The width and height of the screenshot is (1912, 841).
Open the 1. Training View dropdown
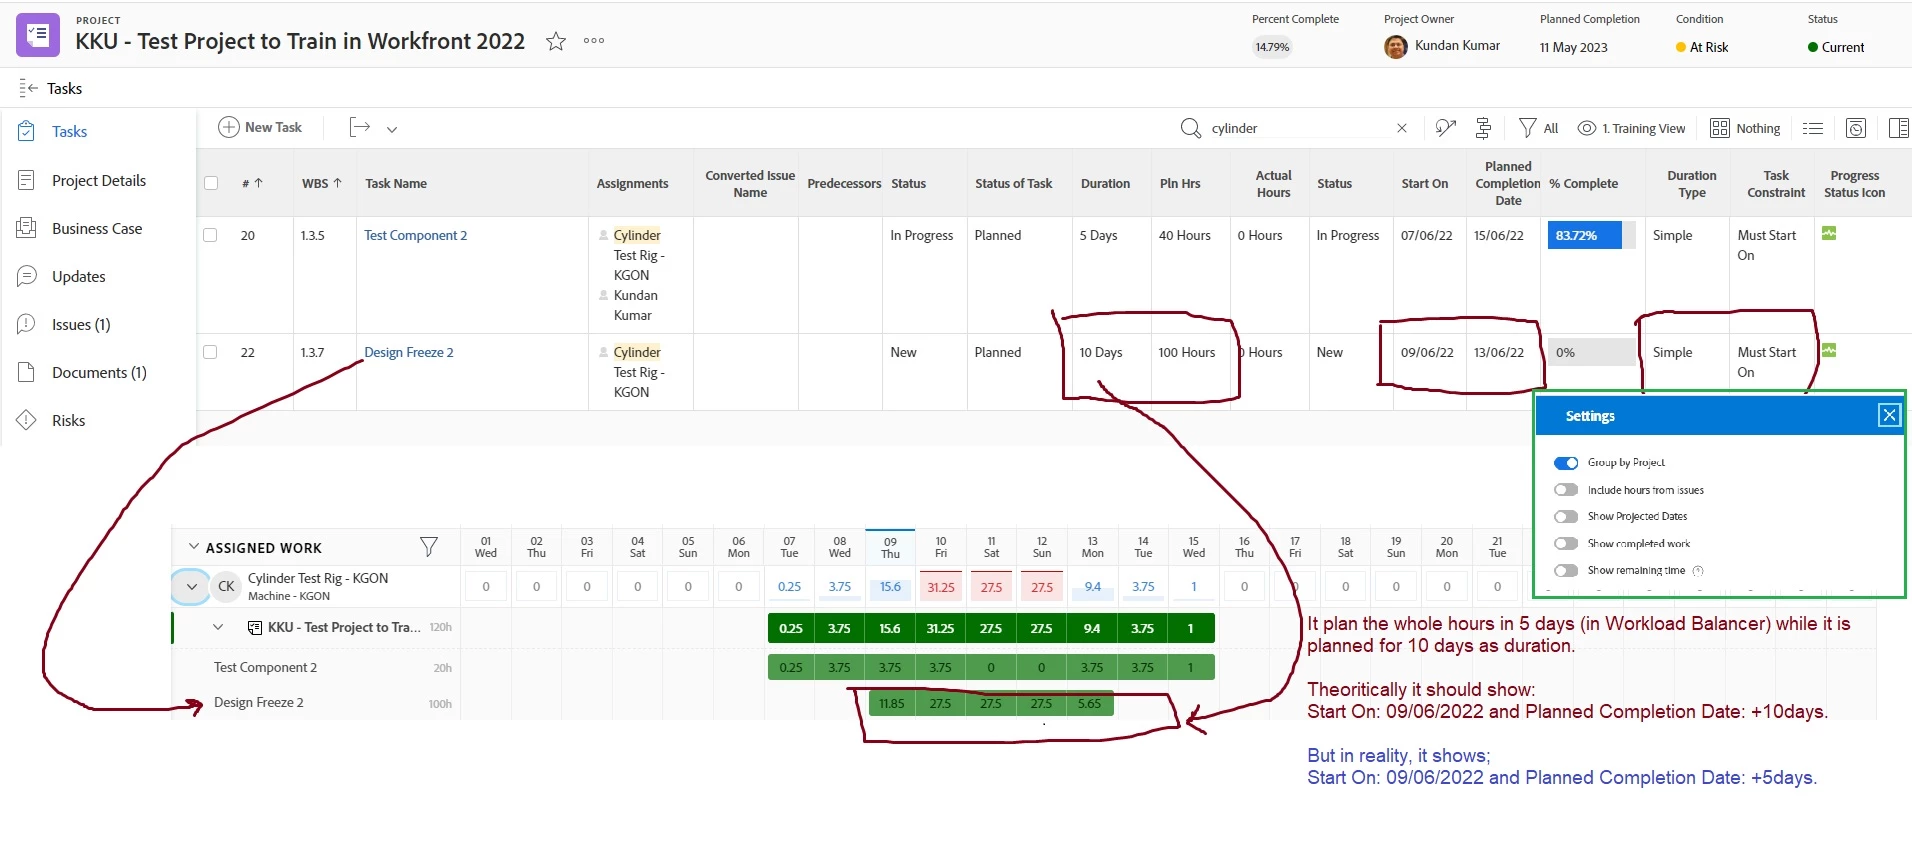[1632, 128]
